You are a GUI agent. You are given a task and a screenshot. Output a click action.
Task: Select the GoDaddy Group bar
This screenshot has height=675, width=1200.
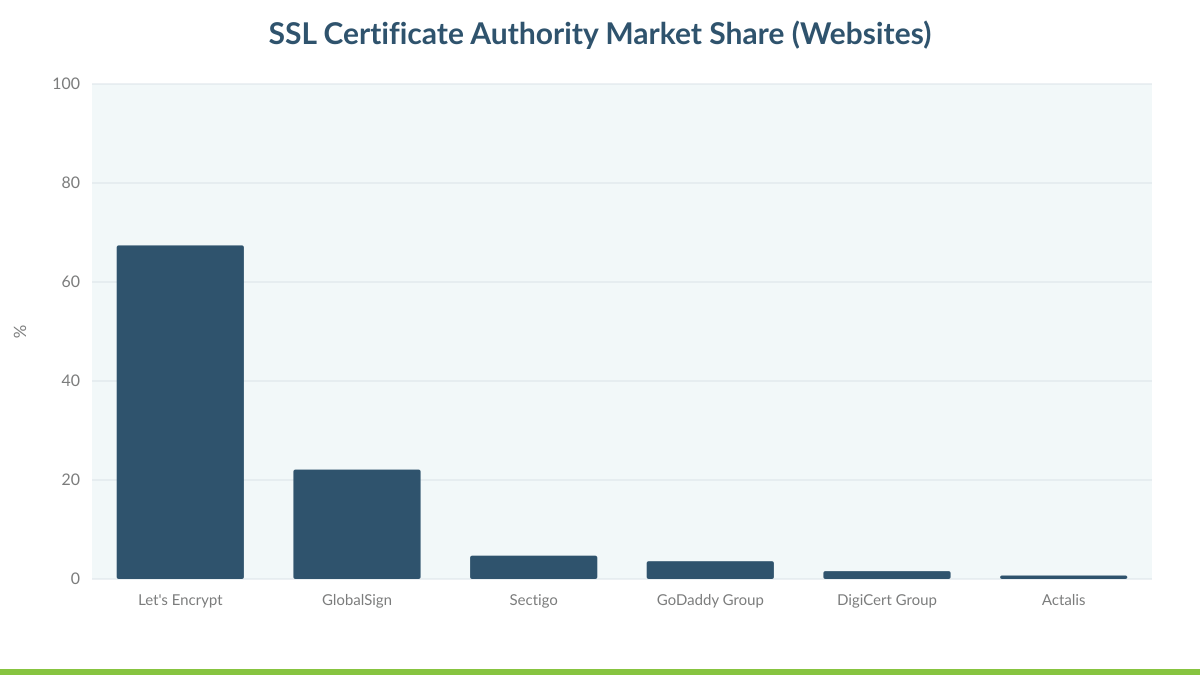point(710,570)
